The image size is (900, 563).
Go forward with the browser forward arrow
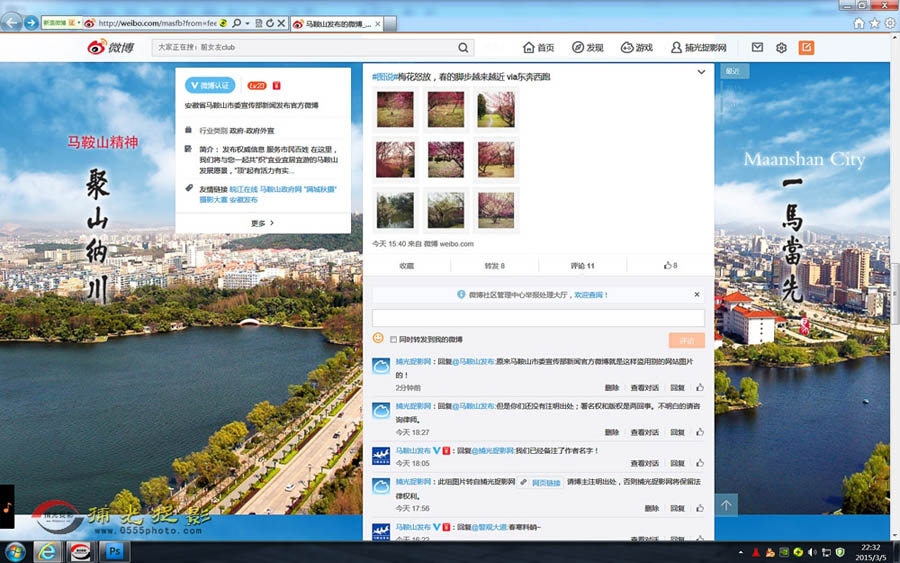(32, 23)
